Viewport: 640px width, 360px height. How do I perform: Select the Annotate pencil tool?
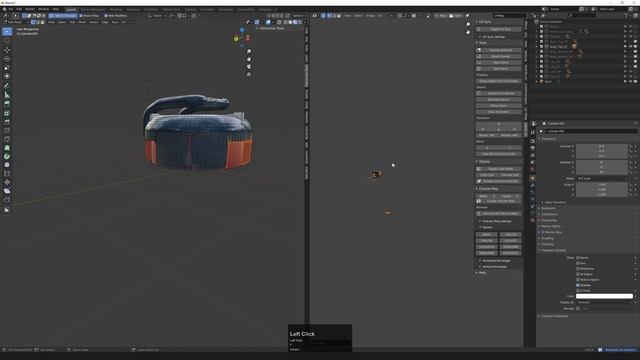(7, 86)
